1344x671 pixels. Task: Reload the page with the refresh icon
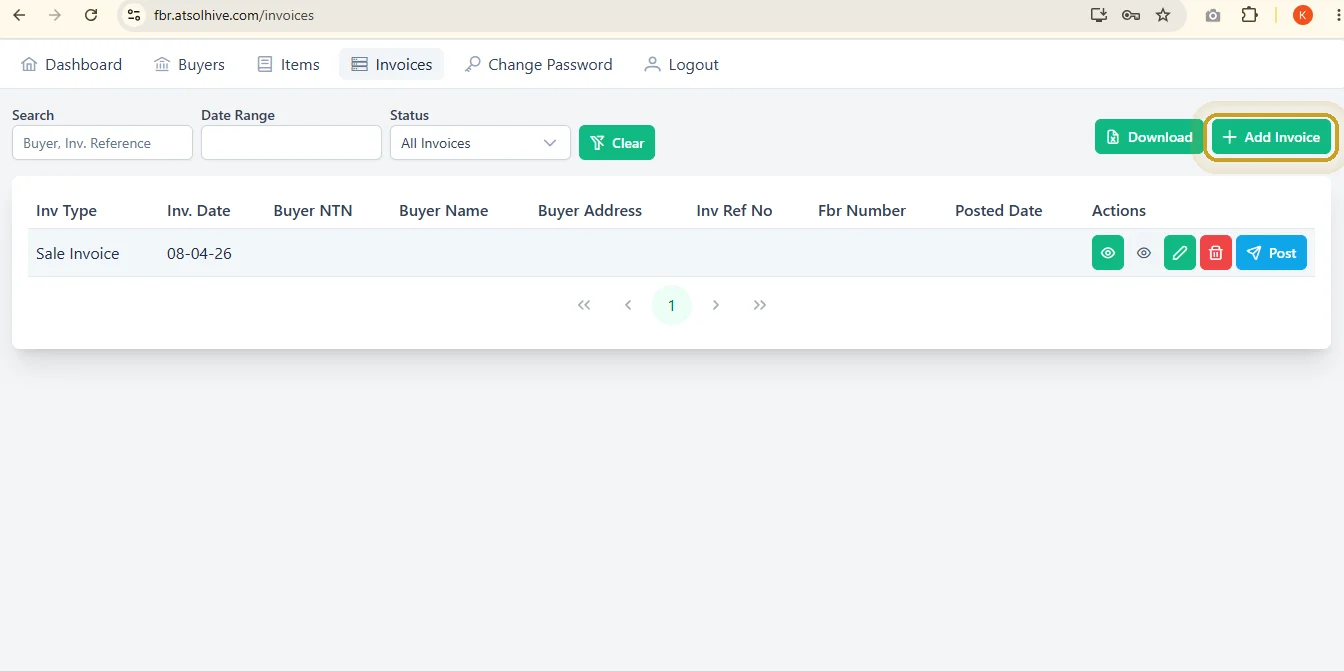click(x=91, y=15)
